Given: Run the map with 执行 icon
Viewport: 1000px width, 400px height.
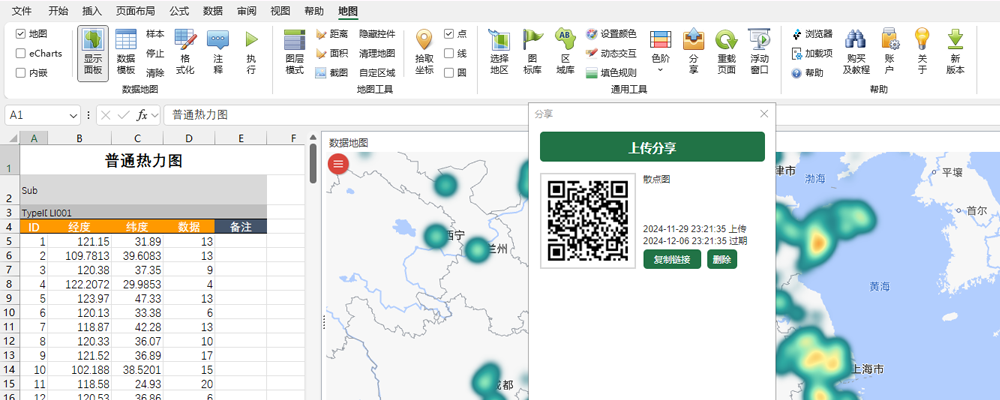Looking at the screenshot, I should (x=251, y=52).
